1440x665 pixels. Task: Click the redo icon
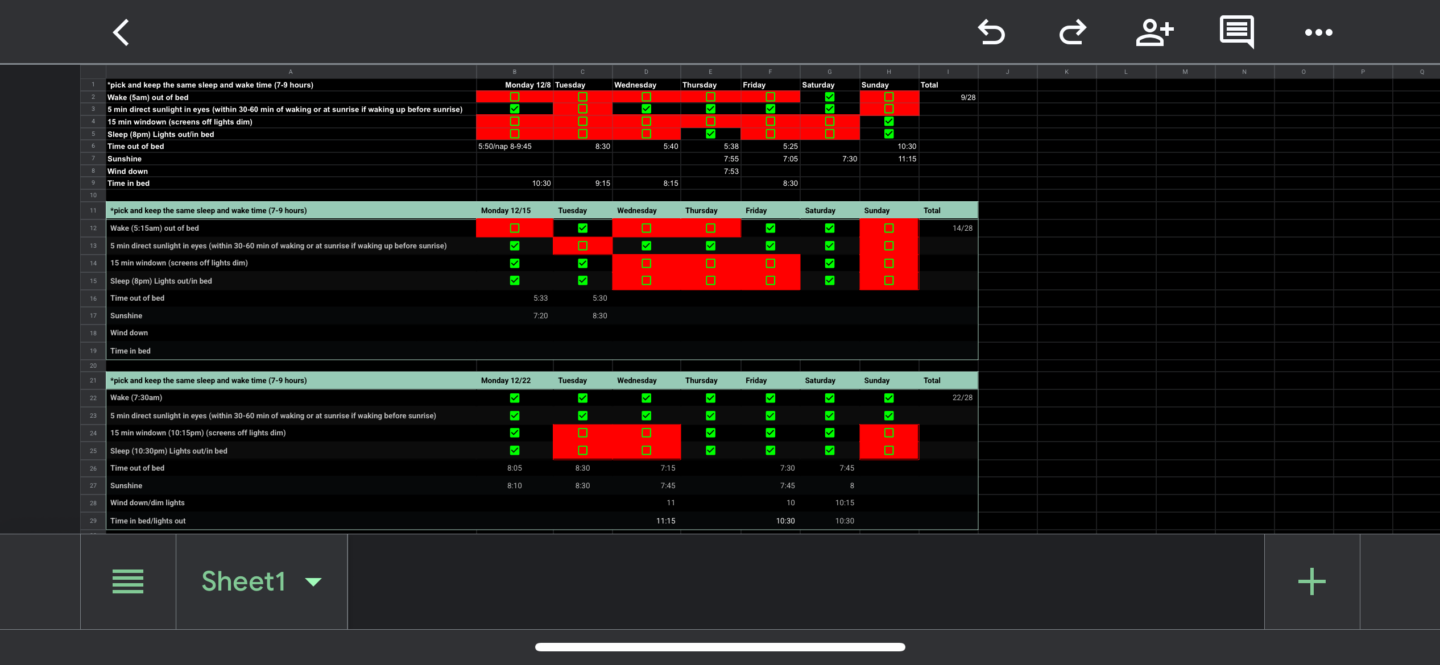pyautogui.click(x=1072, y=32)
